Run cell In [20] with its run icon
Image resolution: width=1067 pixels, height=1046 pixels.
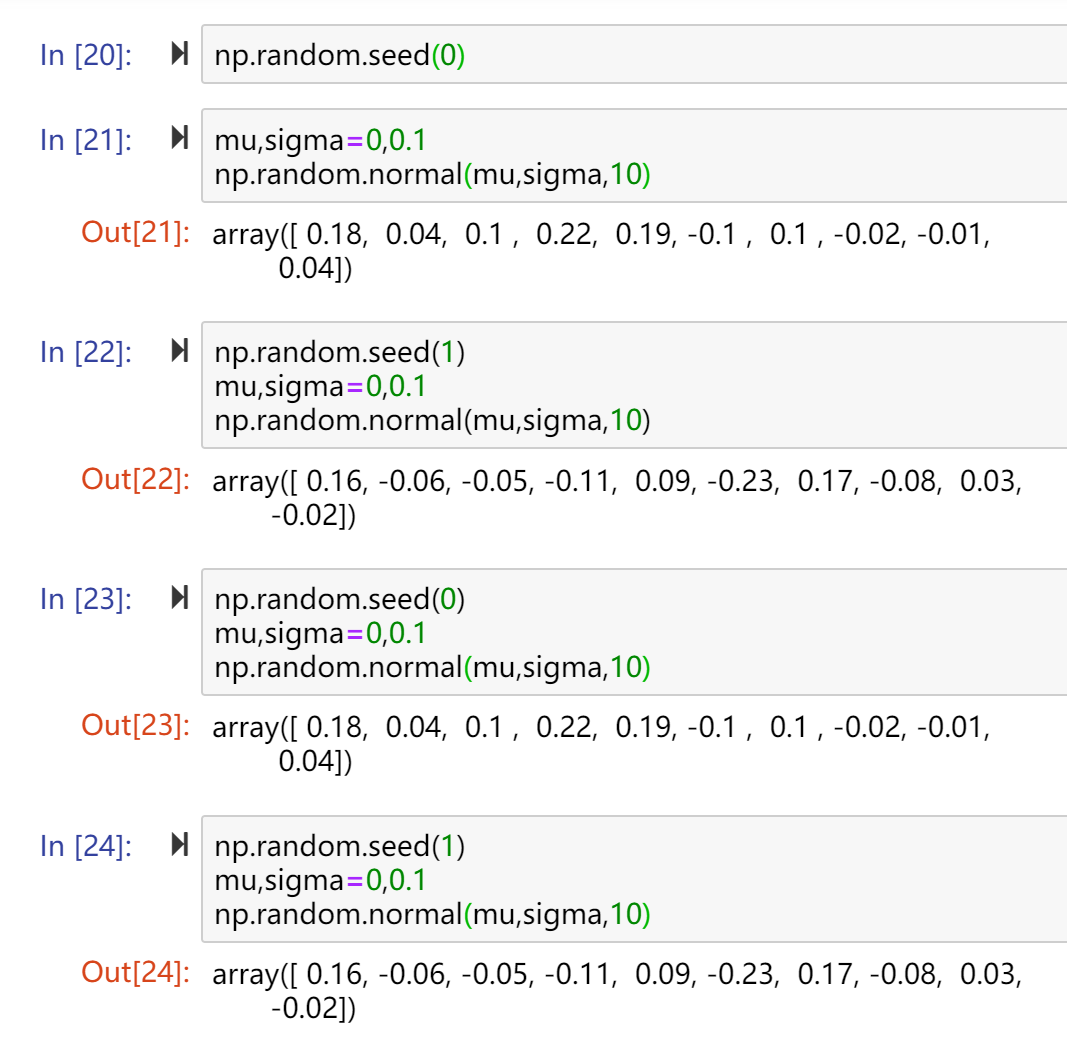coord(180,53)
